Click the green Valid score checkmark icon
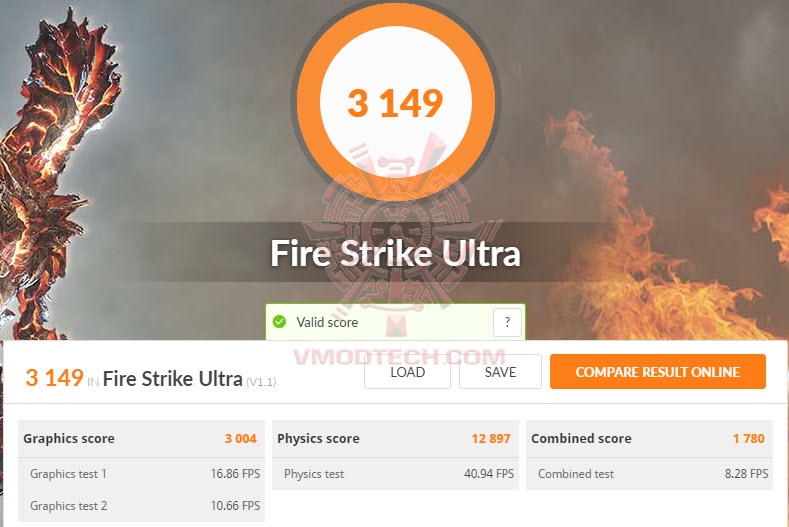 279,322
